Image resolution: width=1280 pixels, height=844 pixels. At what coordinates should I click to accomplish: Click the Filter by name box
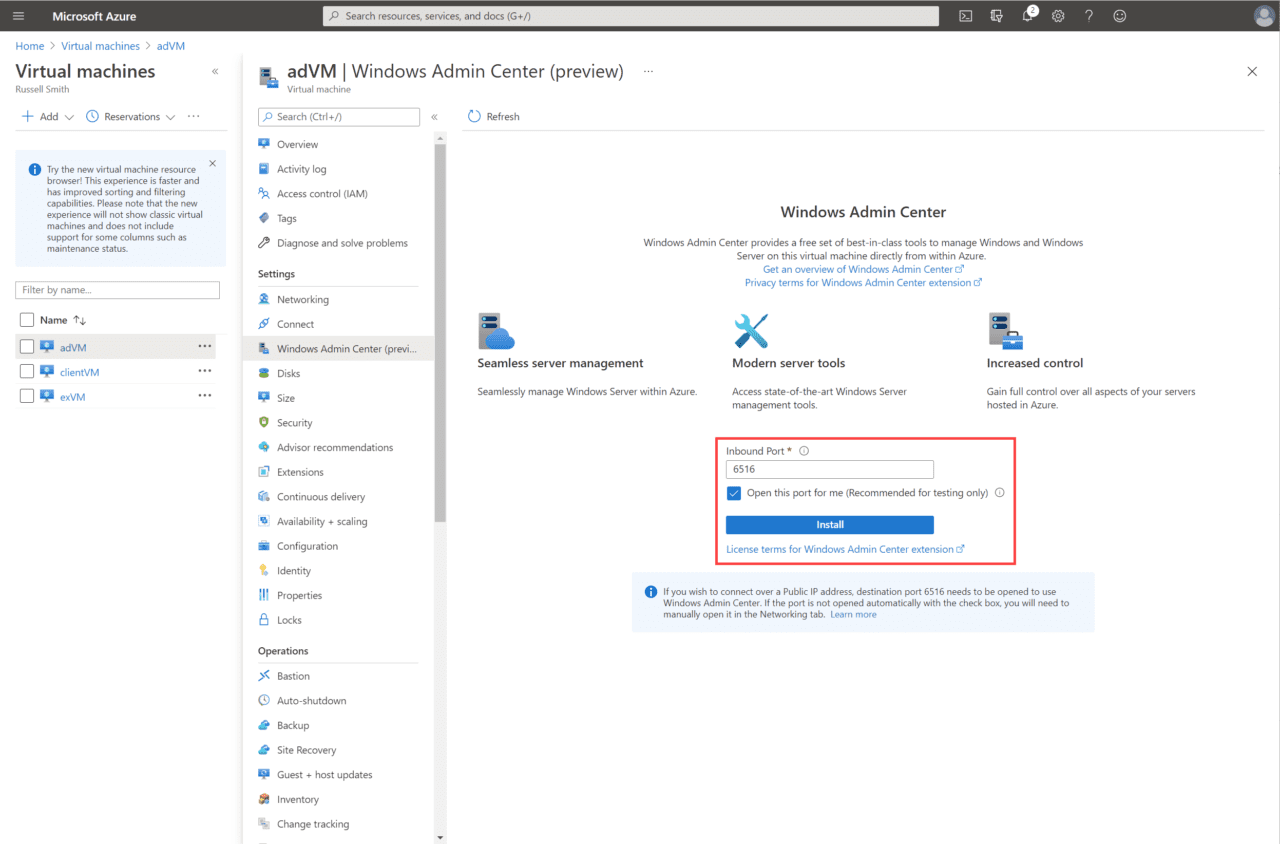tap(117, 290)
